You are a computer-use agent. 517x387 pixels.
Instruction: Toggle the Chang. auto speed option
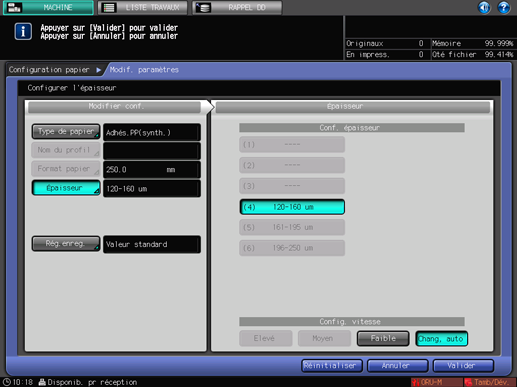pos(442,338)
